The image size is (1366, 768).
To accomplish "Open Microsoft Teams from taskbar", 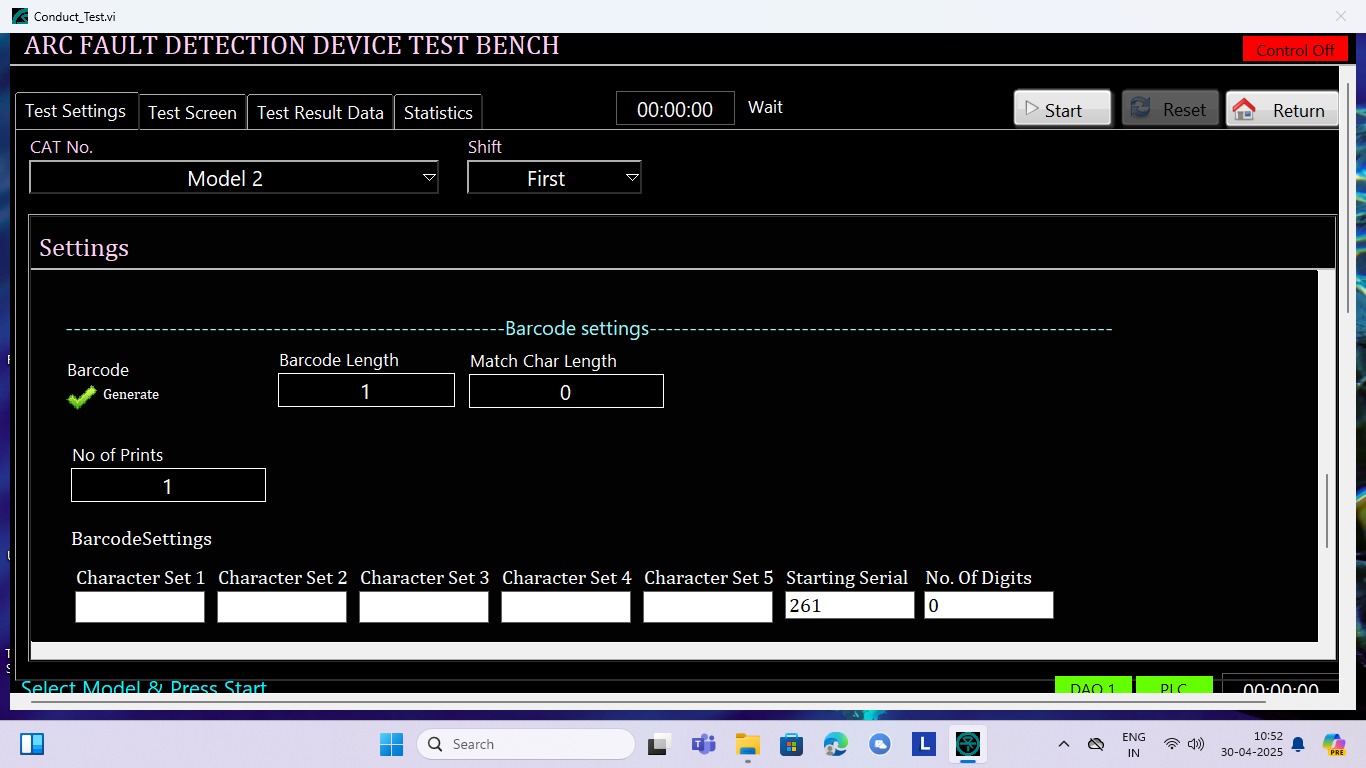I will point(704,744).
